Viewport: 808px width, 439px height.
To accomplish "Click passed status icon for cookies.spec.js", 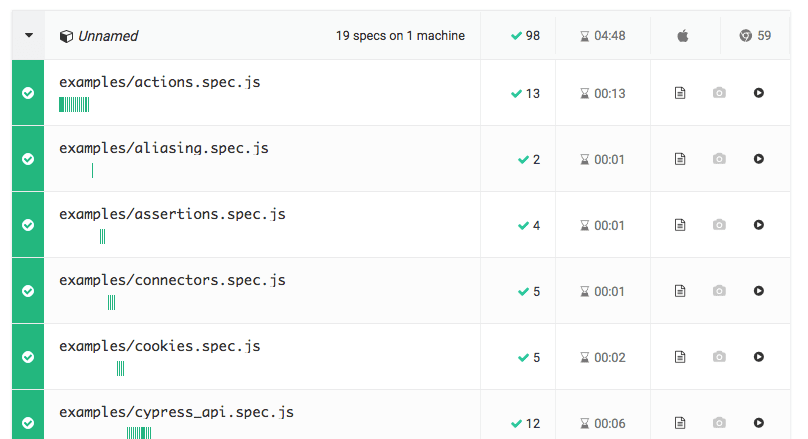I will [x=28, y=357].
